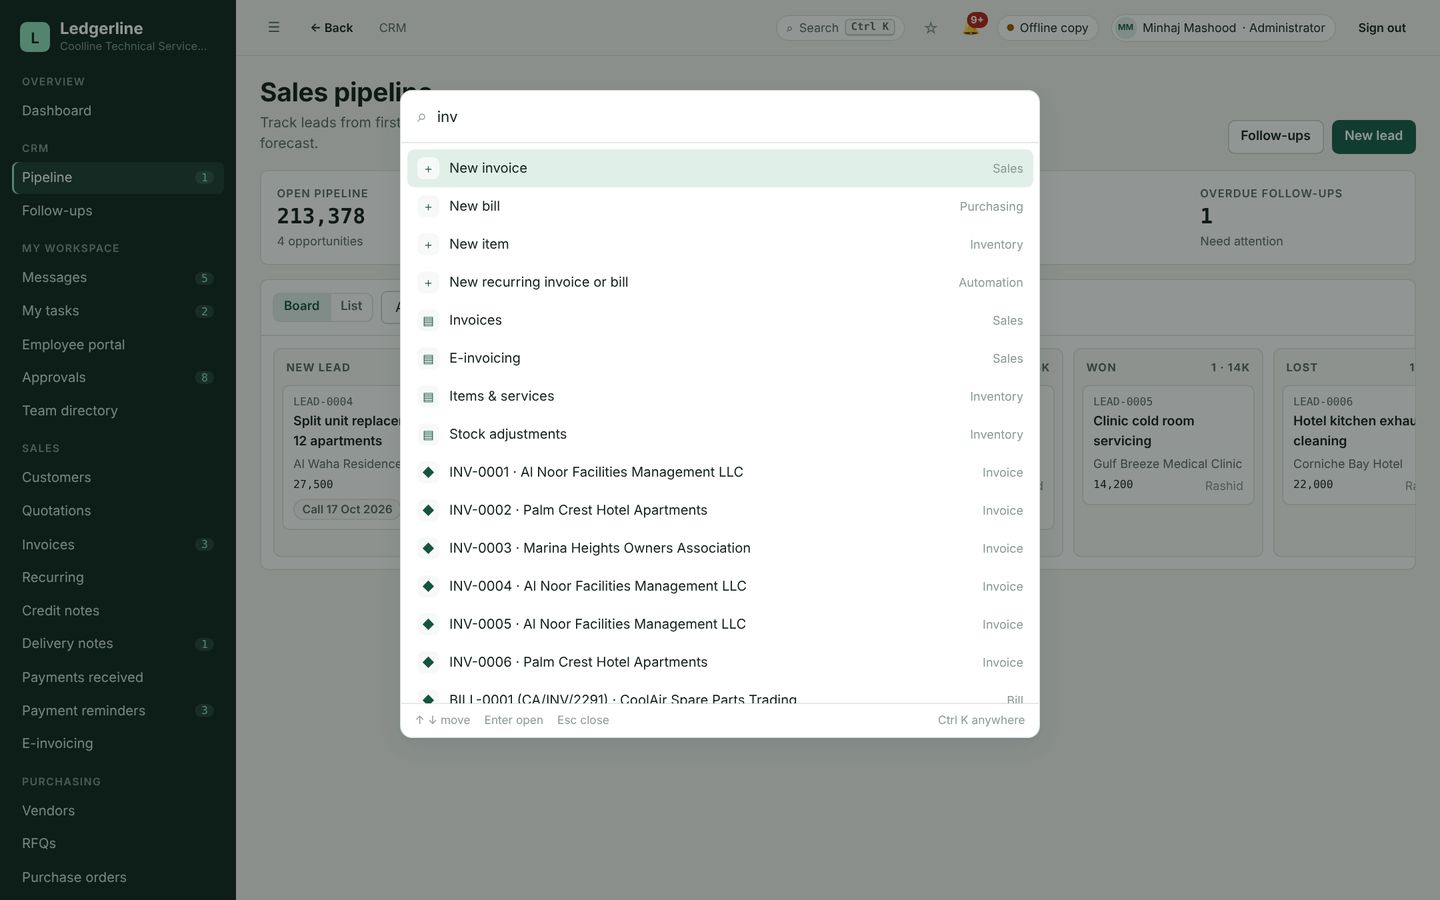The image size is (1440, 900).
Task: Open LEAD-0005 Clinic cold room servicing card
Action: 1168,445
